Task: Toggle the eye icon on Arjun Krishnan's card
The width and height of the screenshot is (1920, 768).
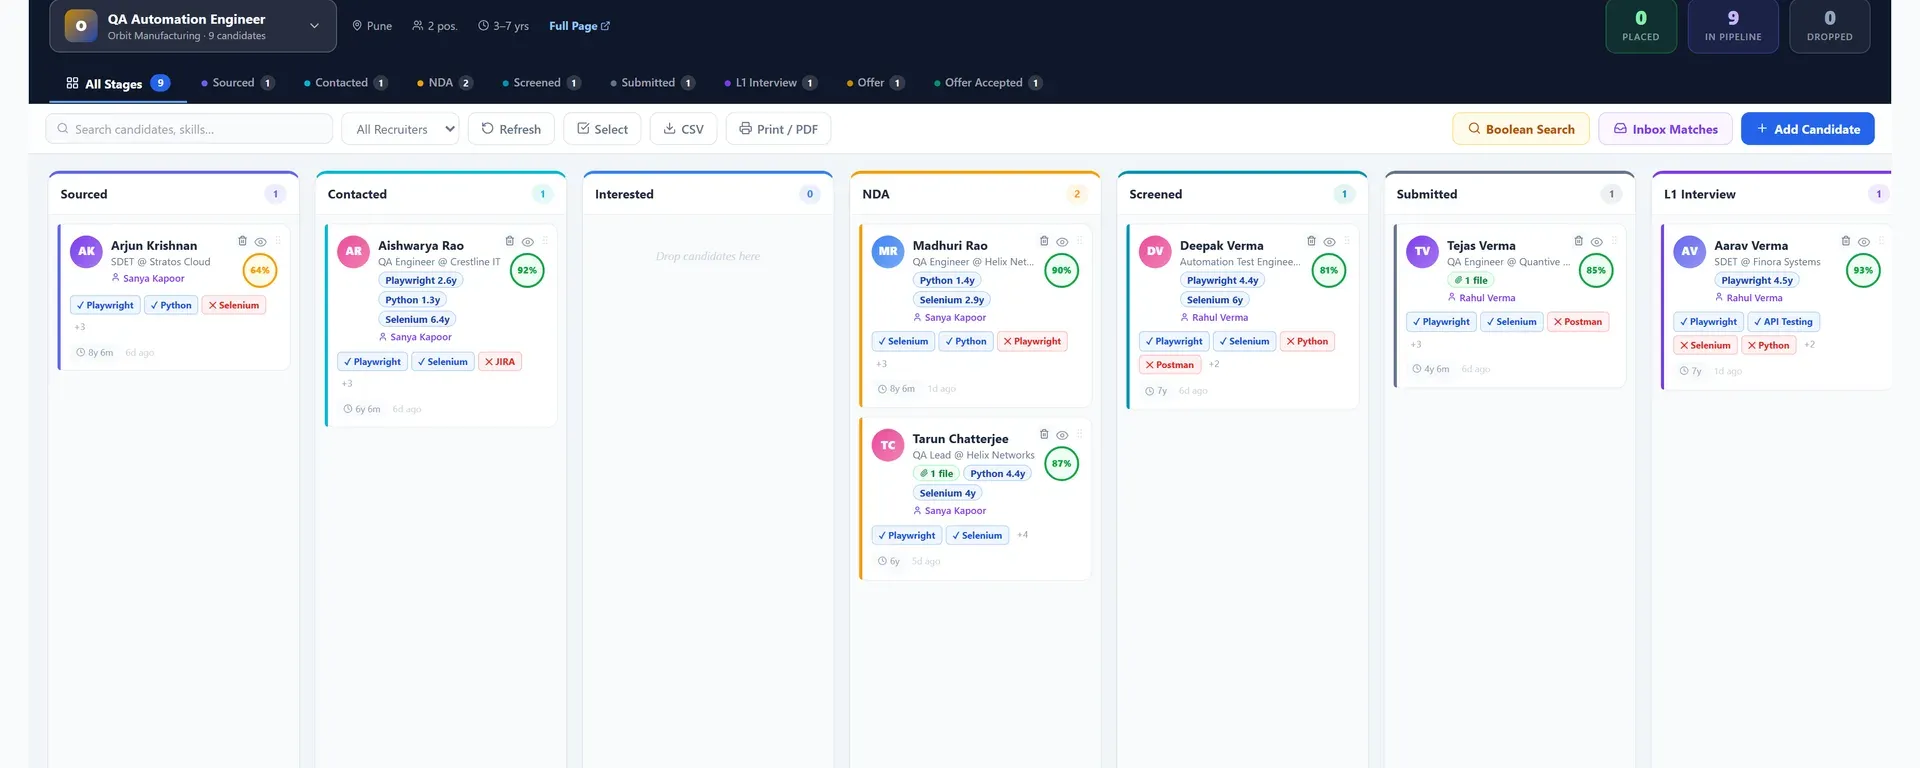Action: (260, 242)
